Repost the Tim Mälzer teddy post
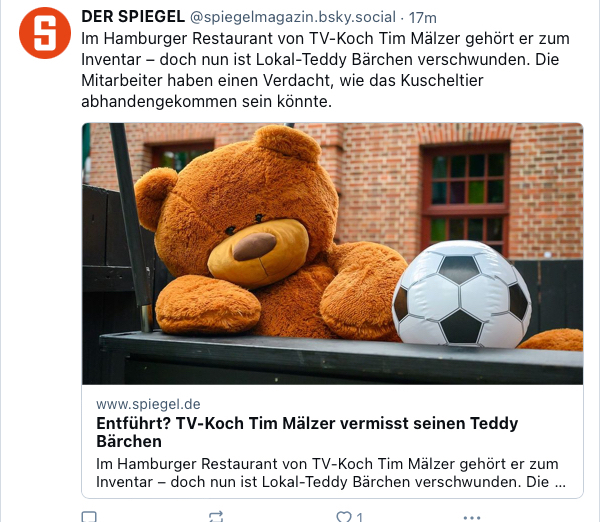The width and height of the screenshot is (600, 522). pos(216,517)
